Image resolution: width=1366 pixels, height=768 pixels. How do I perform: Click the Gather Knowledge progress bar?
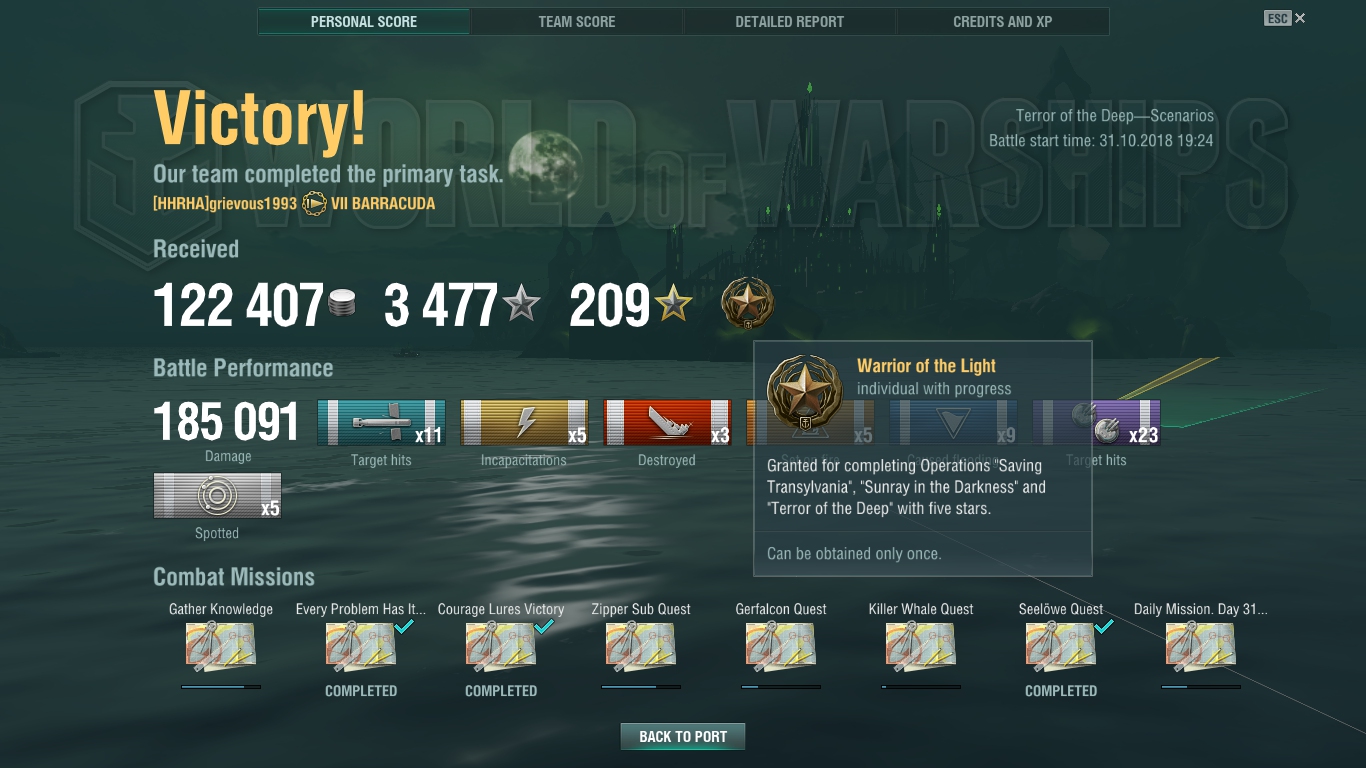[221, 687]
